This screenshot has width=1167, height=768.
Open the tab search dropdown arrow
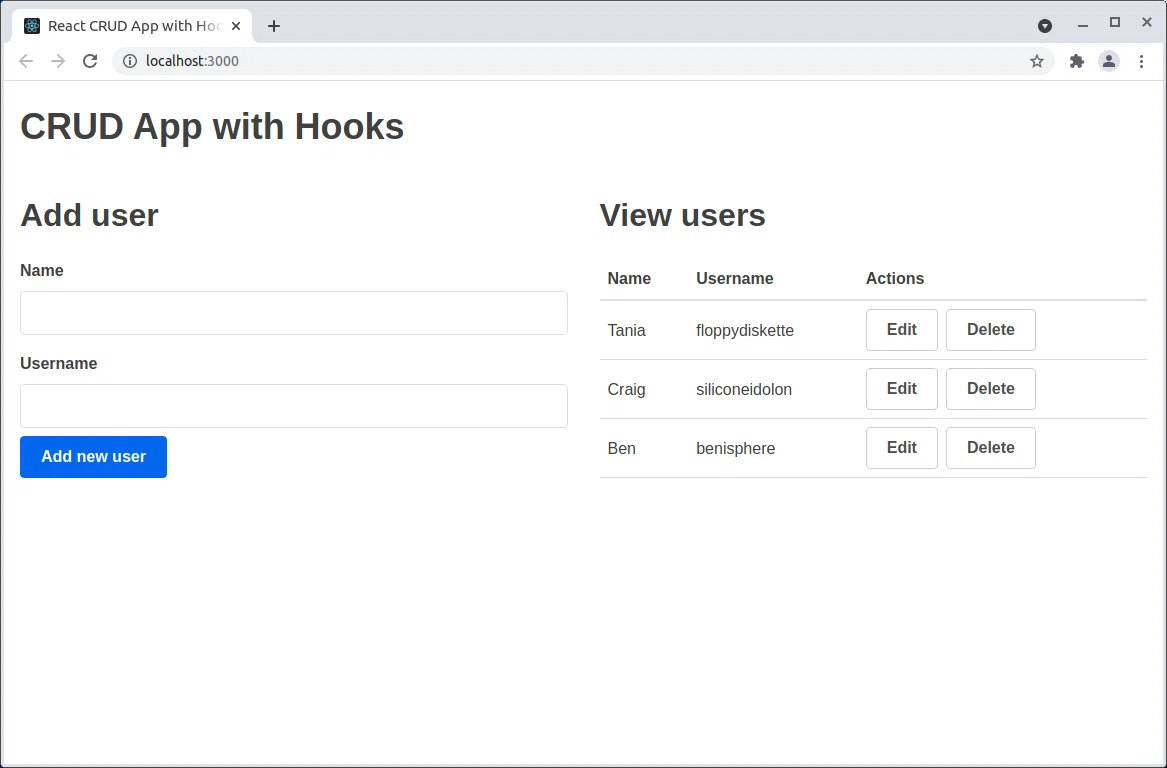(1045, 26)
